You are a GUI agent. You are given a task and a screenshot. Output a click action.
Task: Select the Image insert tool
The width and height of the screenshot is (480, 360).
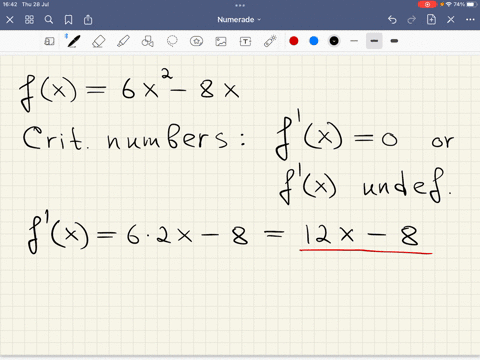(221, 41)
